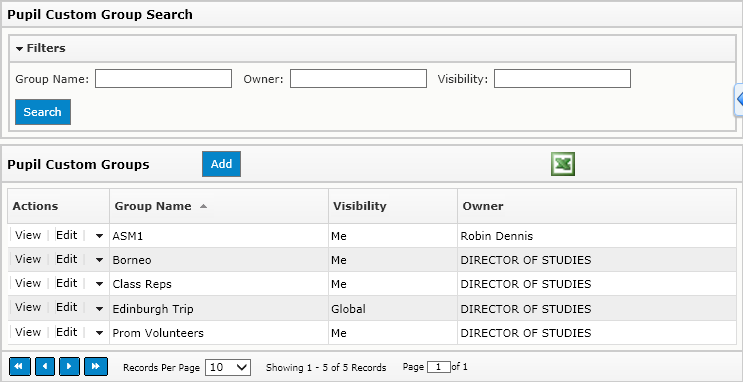View the ASM1 group
The height and width of the screenshot is (382, 743).
28,236
